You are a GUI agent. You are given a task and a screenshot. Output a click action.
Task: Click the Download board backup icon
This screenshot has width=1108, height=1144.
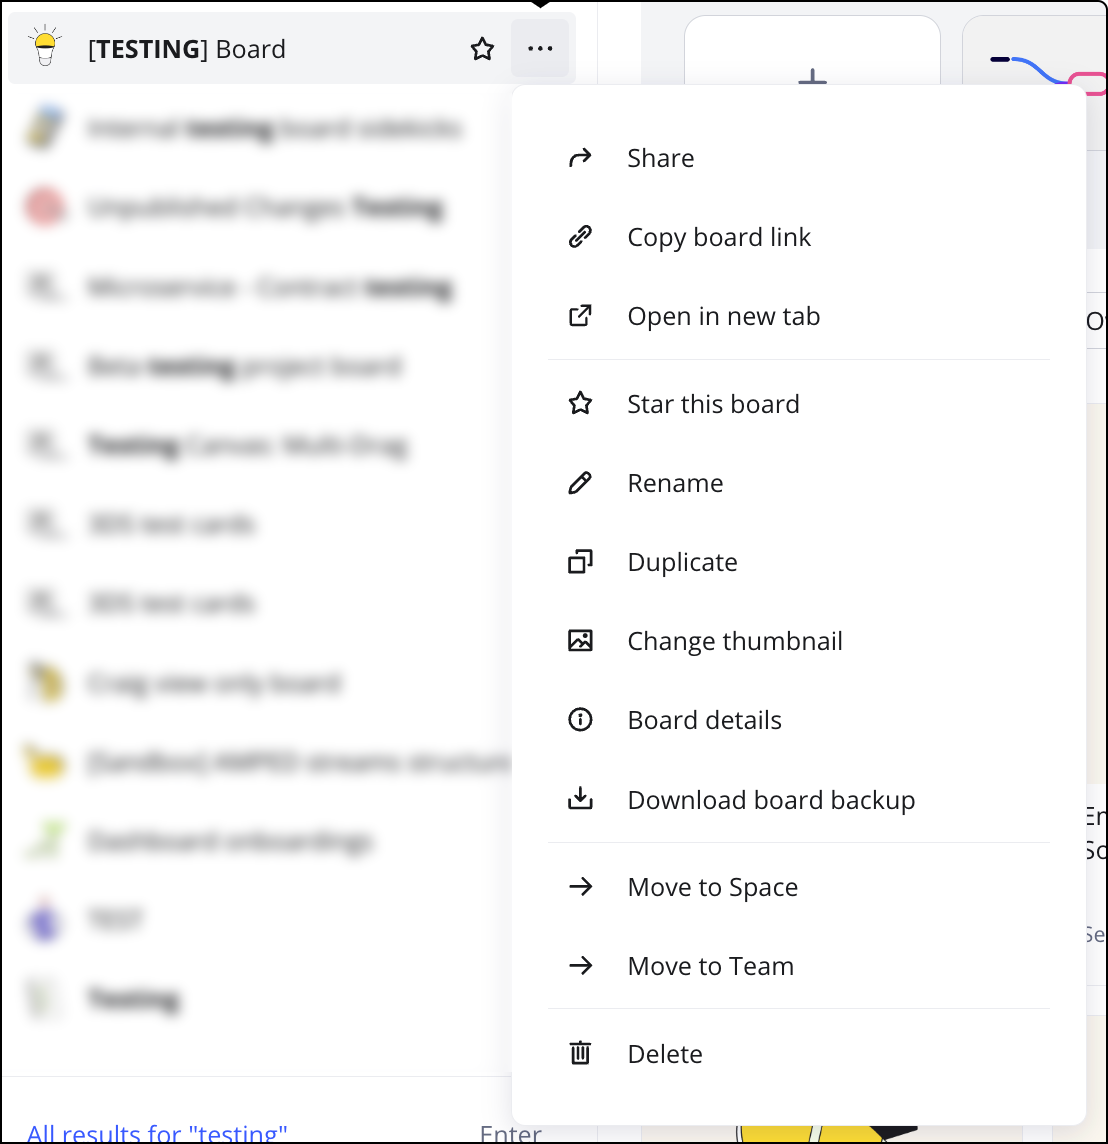pos(580,799)
